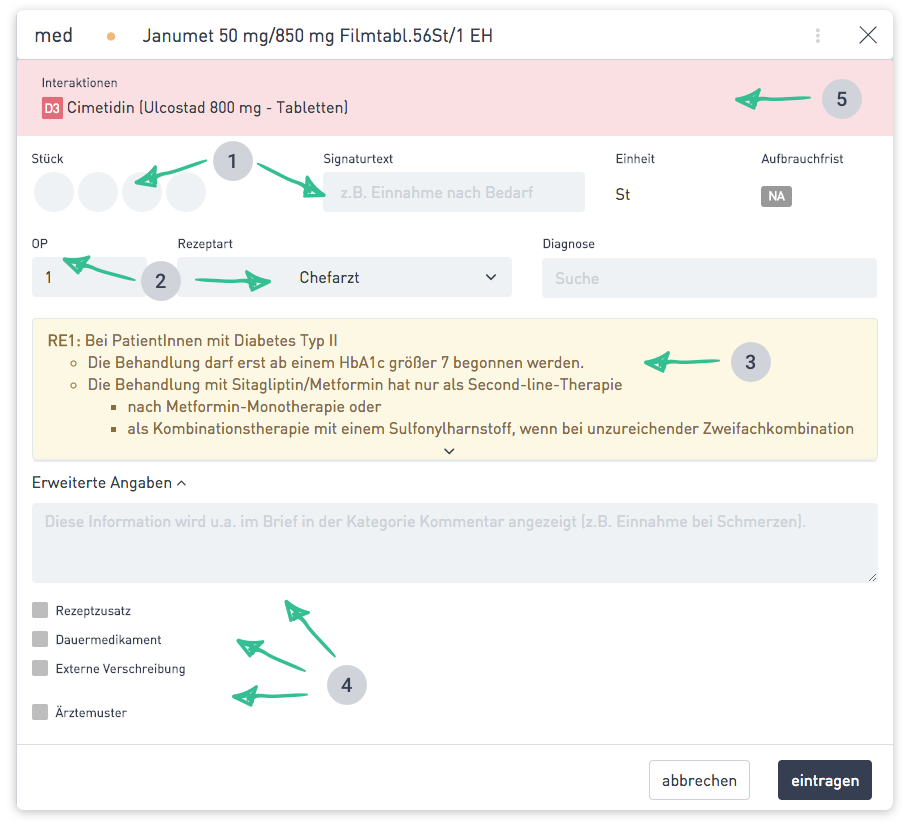Check the Externe Verschreibung option

(40, 668)
